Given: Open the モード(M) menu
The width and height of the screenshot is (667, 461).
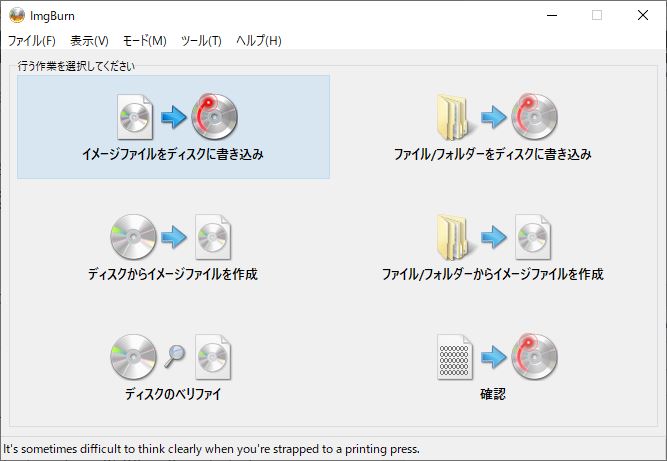Looking at the screenshot, I should 145,41.
